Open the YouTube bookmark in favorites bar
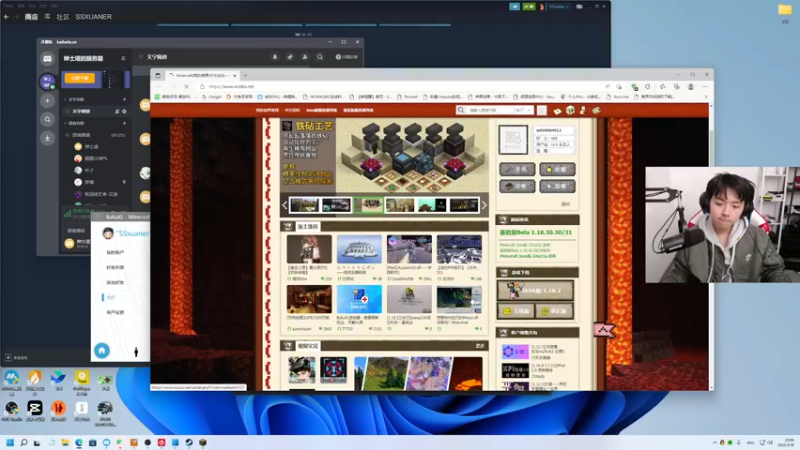The image size is (800, 450). [x=618, y=96]
